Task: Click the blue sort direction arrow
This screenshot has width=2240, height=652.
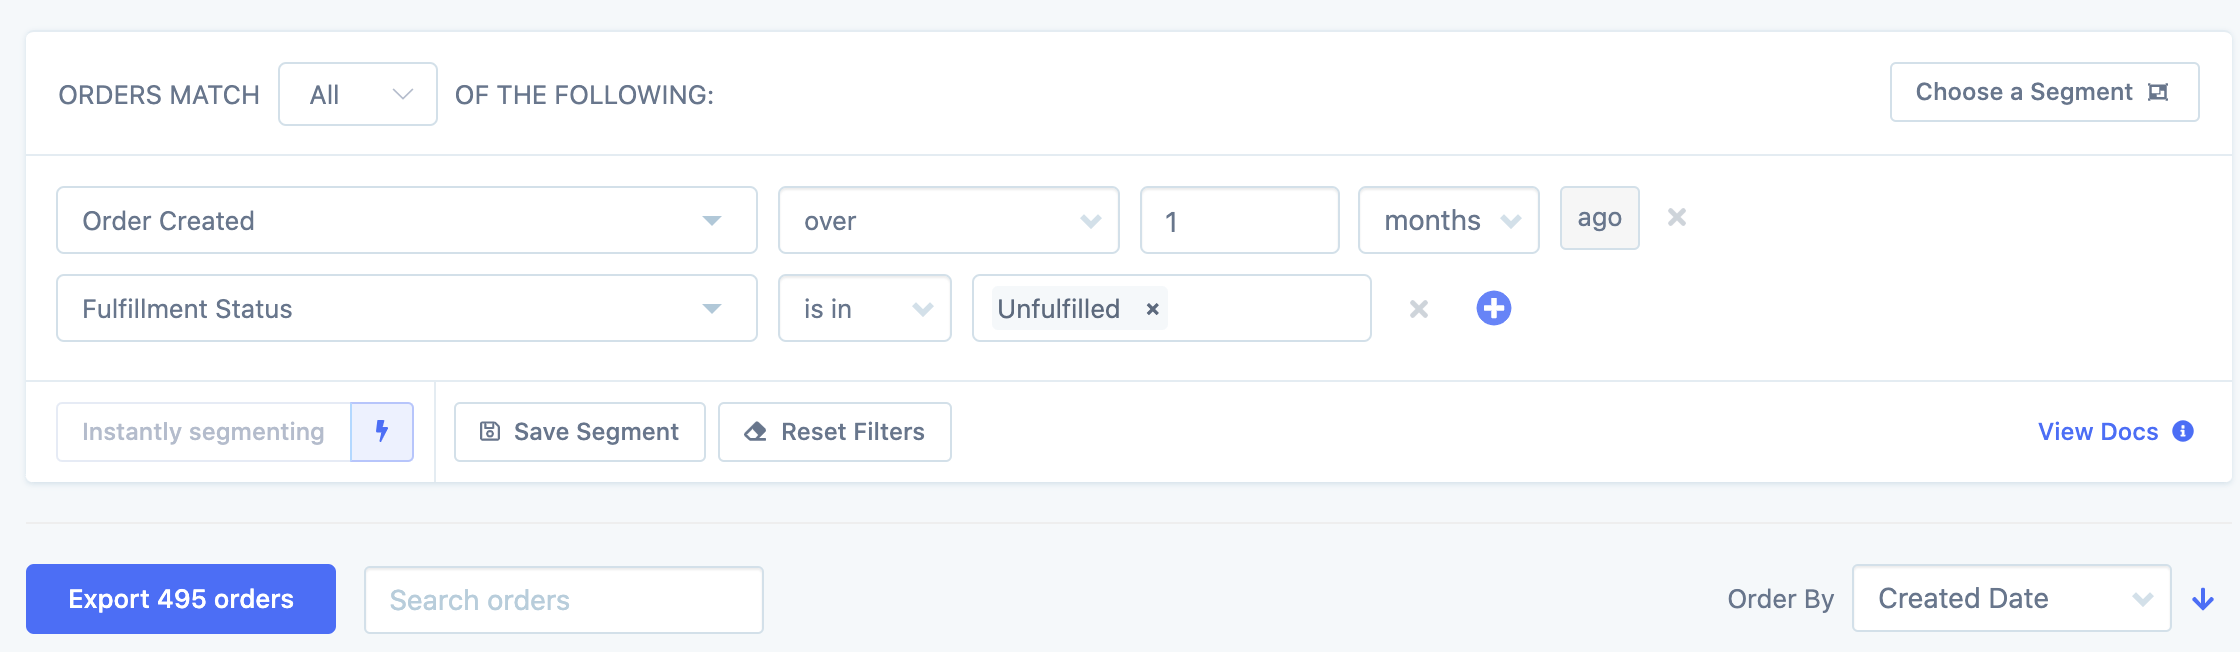Action: [2201, 599]
